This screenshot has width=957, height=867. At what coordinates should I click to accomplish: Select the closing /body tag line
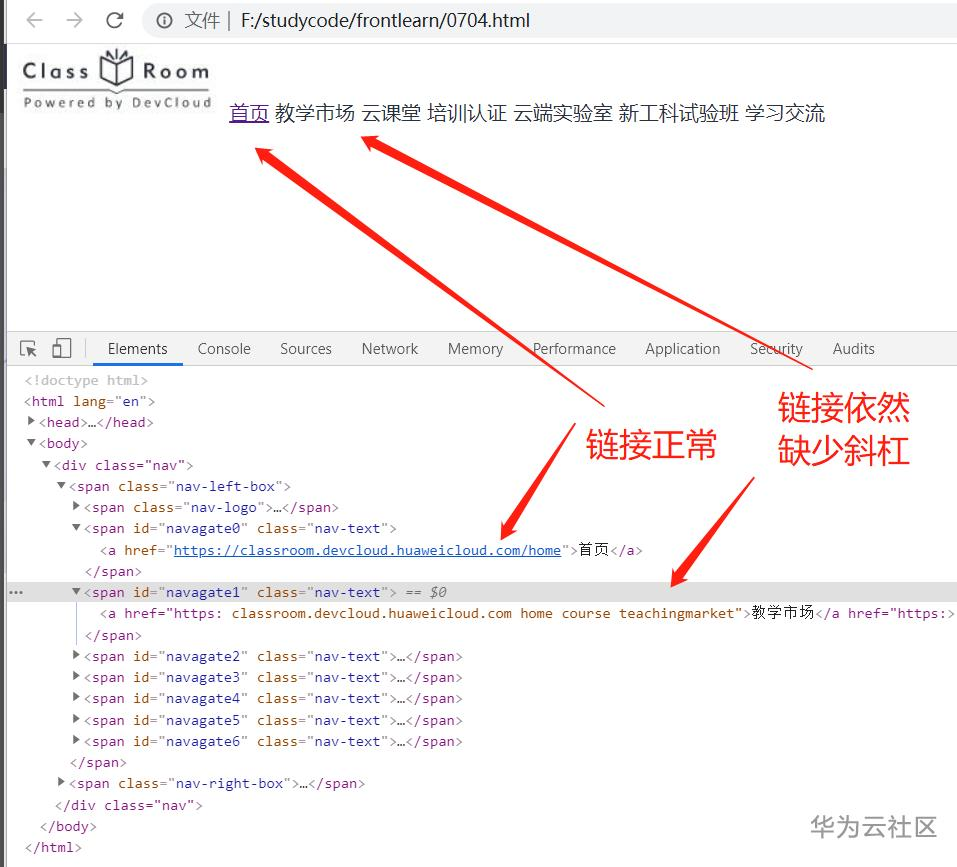point(68,827)
